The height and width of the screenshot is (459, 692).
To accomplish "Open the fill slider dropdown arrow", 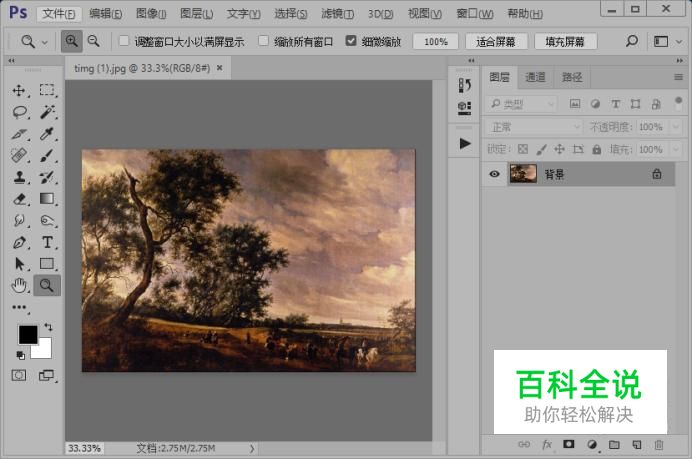I will pyautogui.click(x=675, y=149).
